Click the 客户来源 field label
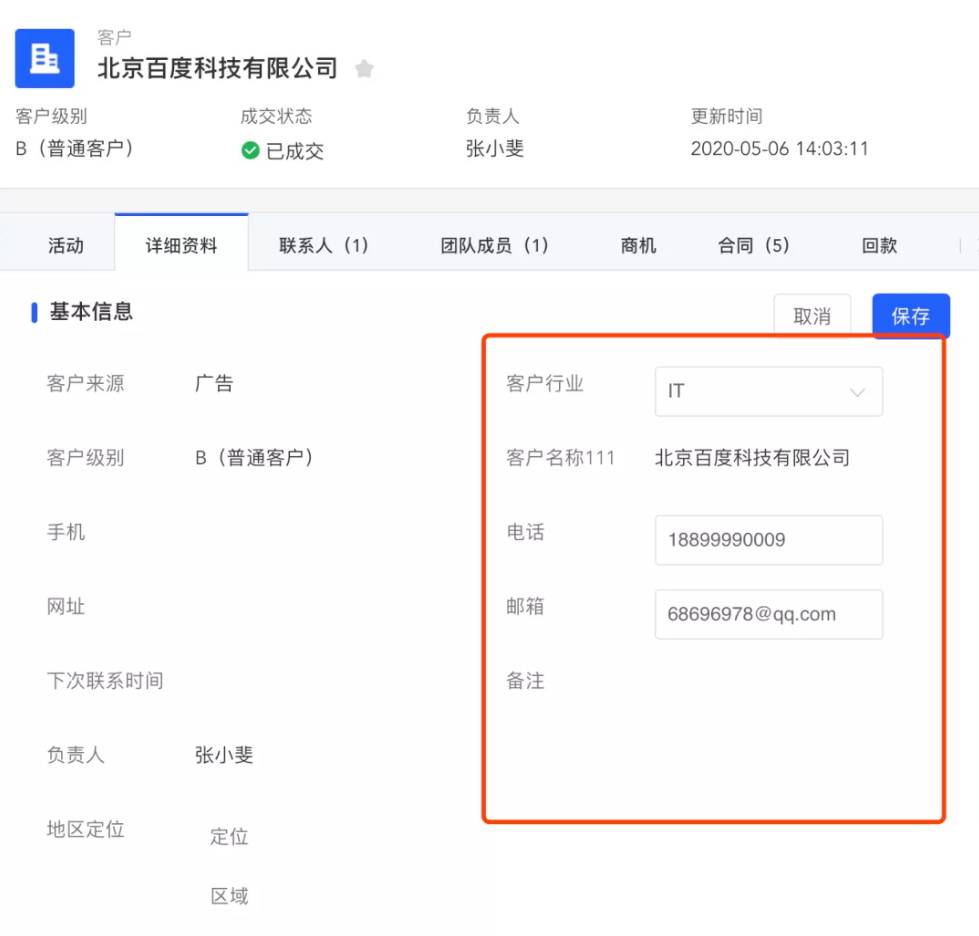 pyautogui.click(x=86, y=383)
